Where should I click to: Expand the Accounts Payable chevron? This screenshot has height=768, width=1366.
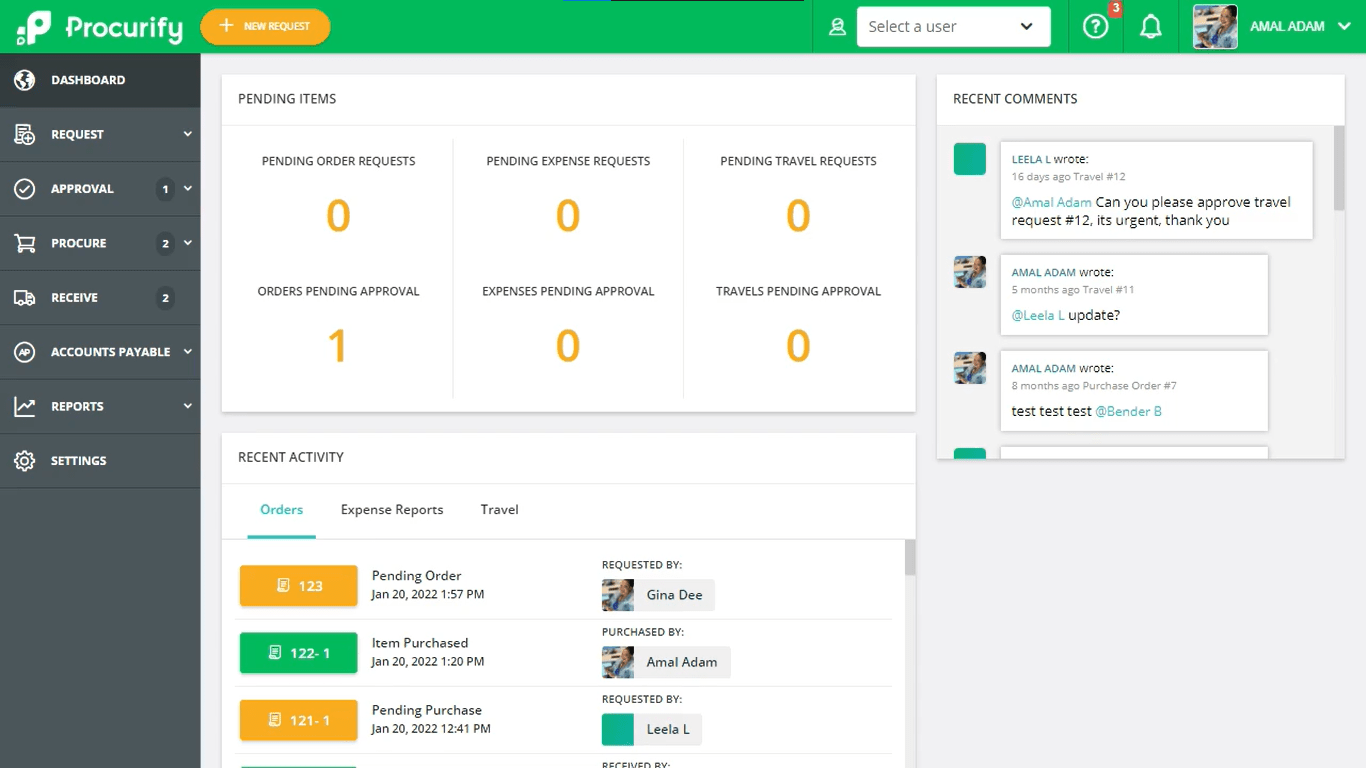click(x=187, y=352)
